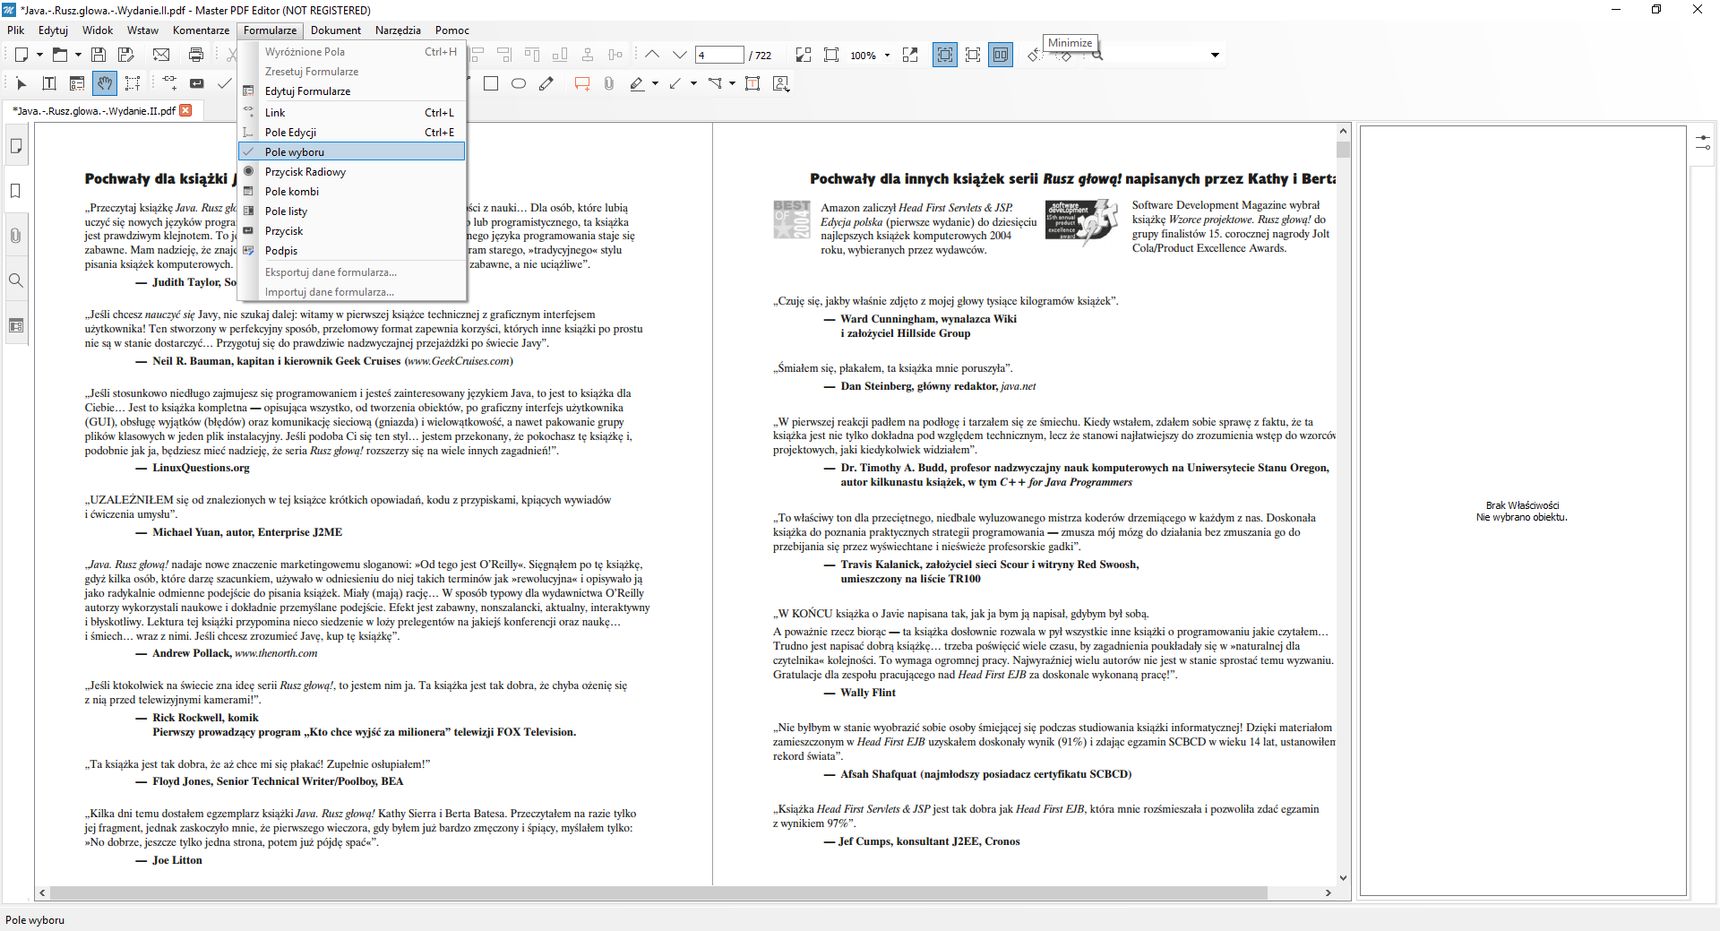1720x931 pixels.
Task: Choose Przycisk in Formularze menu
Action: click(x=352, y=231)
